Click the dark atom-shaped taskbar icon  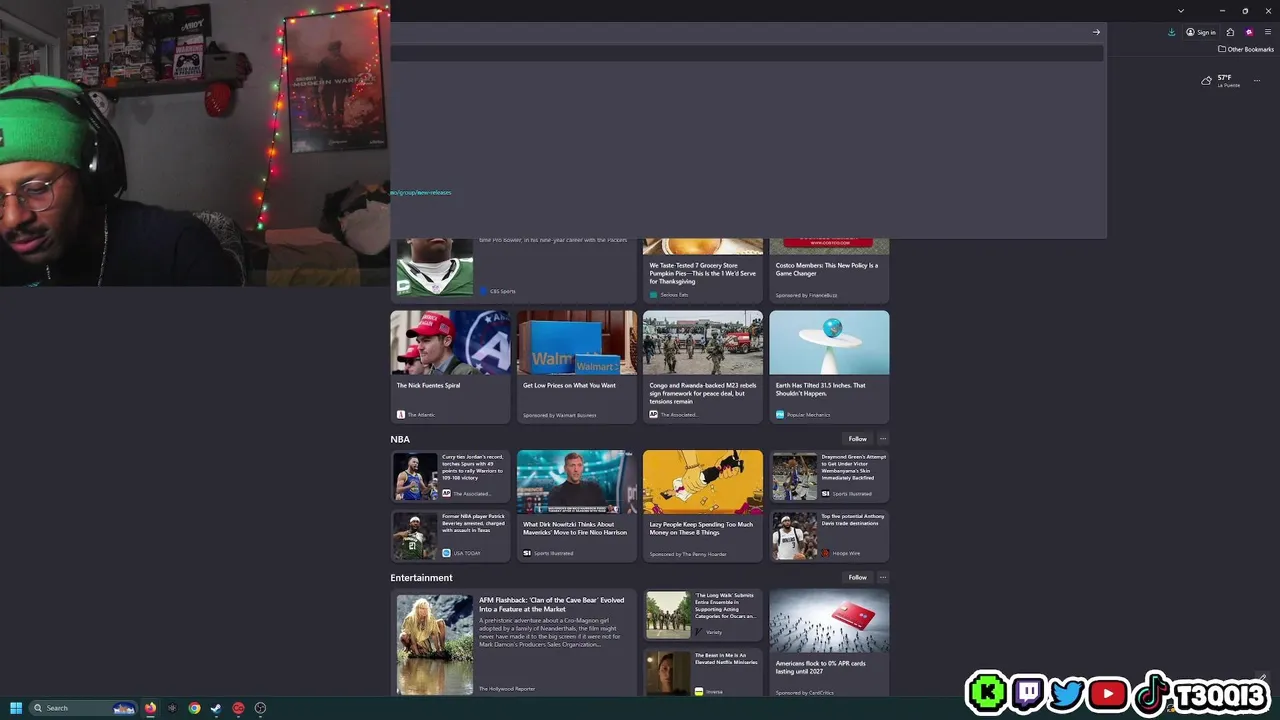point(172,708)
